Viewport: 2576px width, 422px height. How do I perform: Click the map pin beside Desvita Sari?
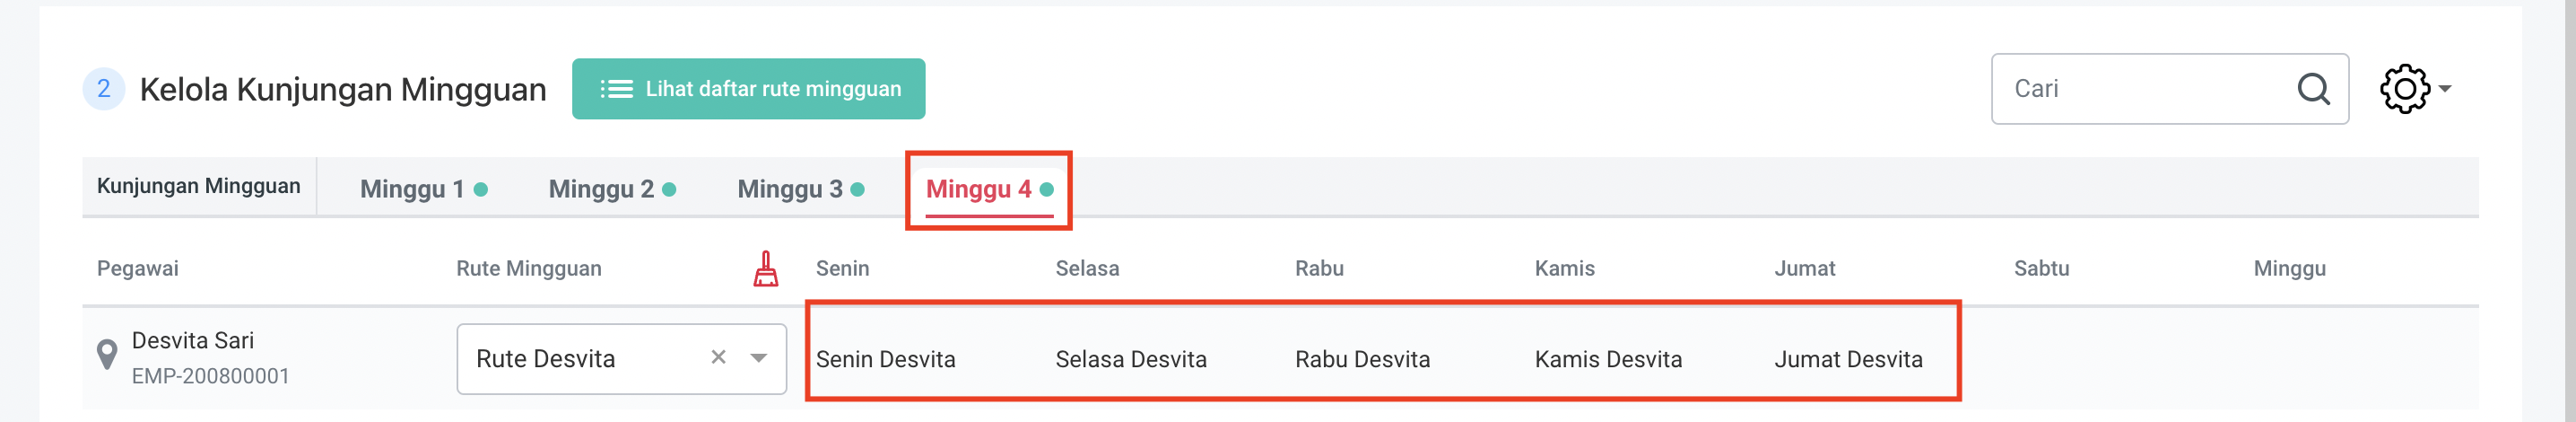[107, 355]
